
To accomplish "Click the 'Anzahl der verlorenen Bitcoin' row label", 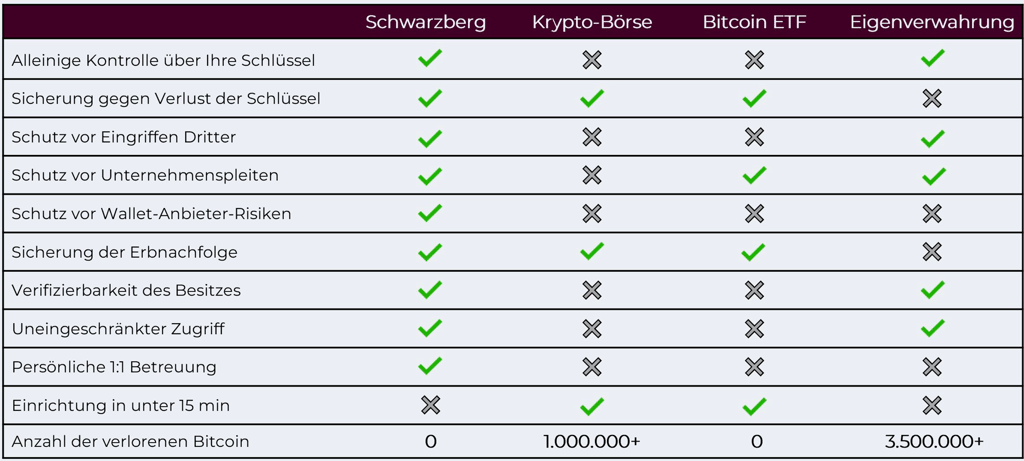I will [x=131, y=441].
